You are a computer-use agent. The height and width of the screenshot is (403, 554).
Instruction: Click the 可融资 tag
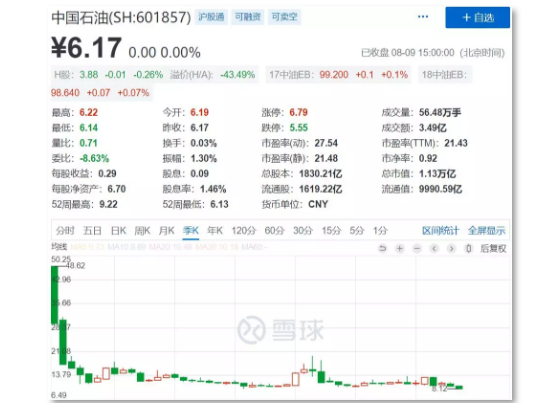pyautogui.click(x=248, y=17)
